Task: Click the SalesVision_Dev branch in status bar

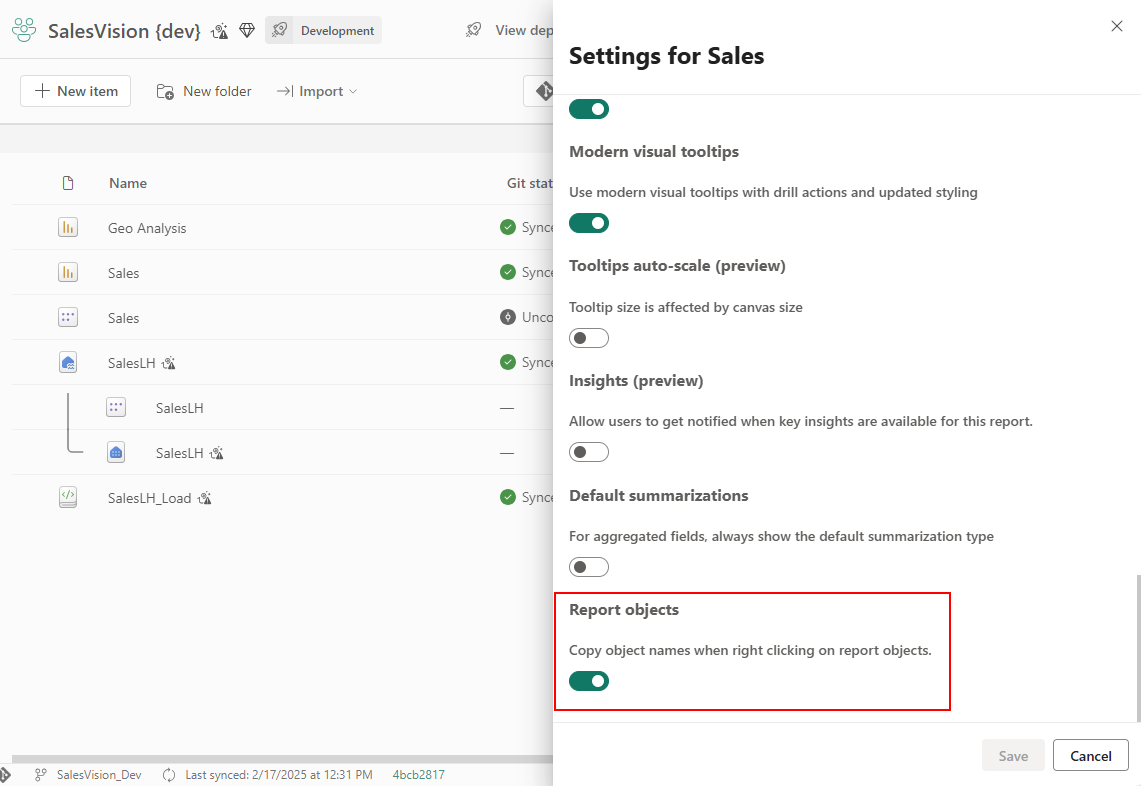Action: (x=99, y=774)
